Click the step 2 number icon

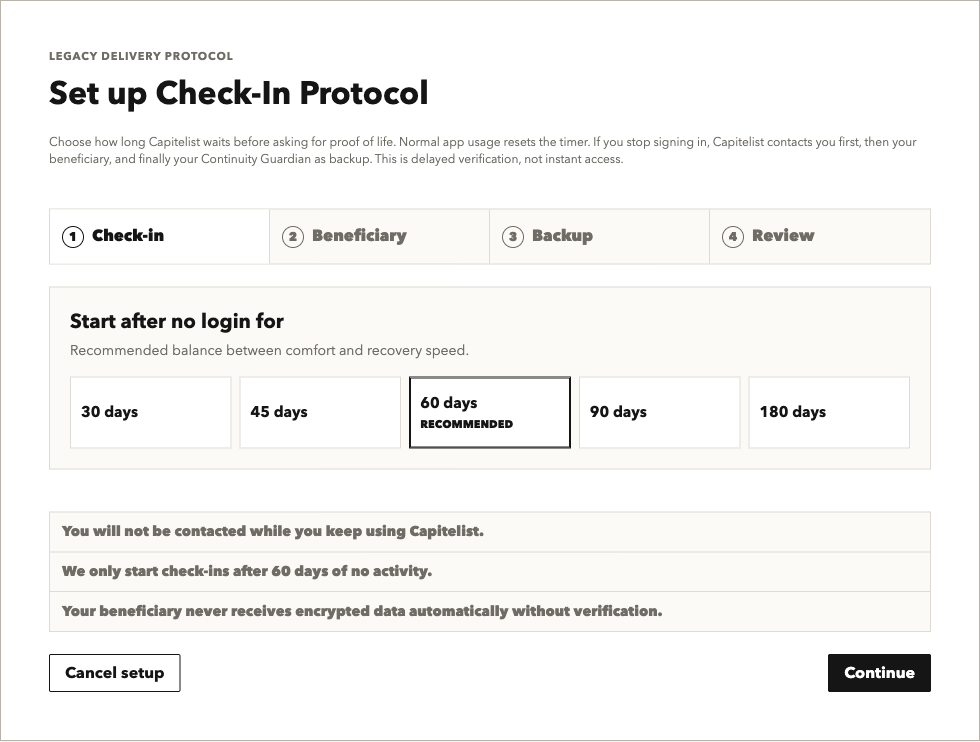tap(292, 237)
